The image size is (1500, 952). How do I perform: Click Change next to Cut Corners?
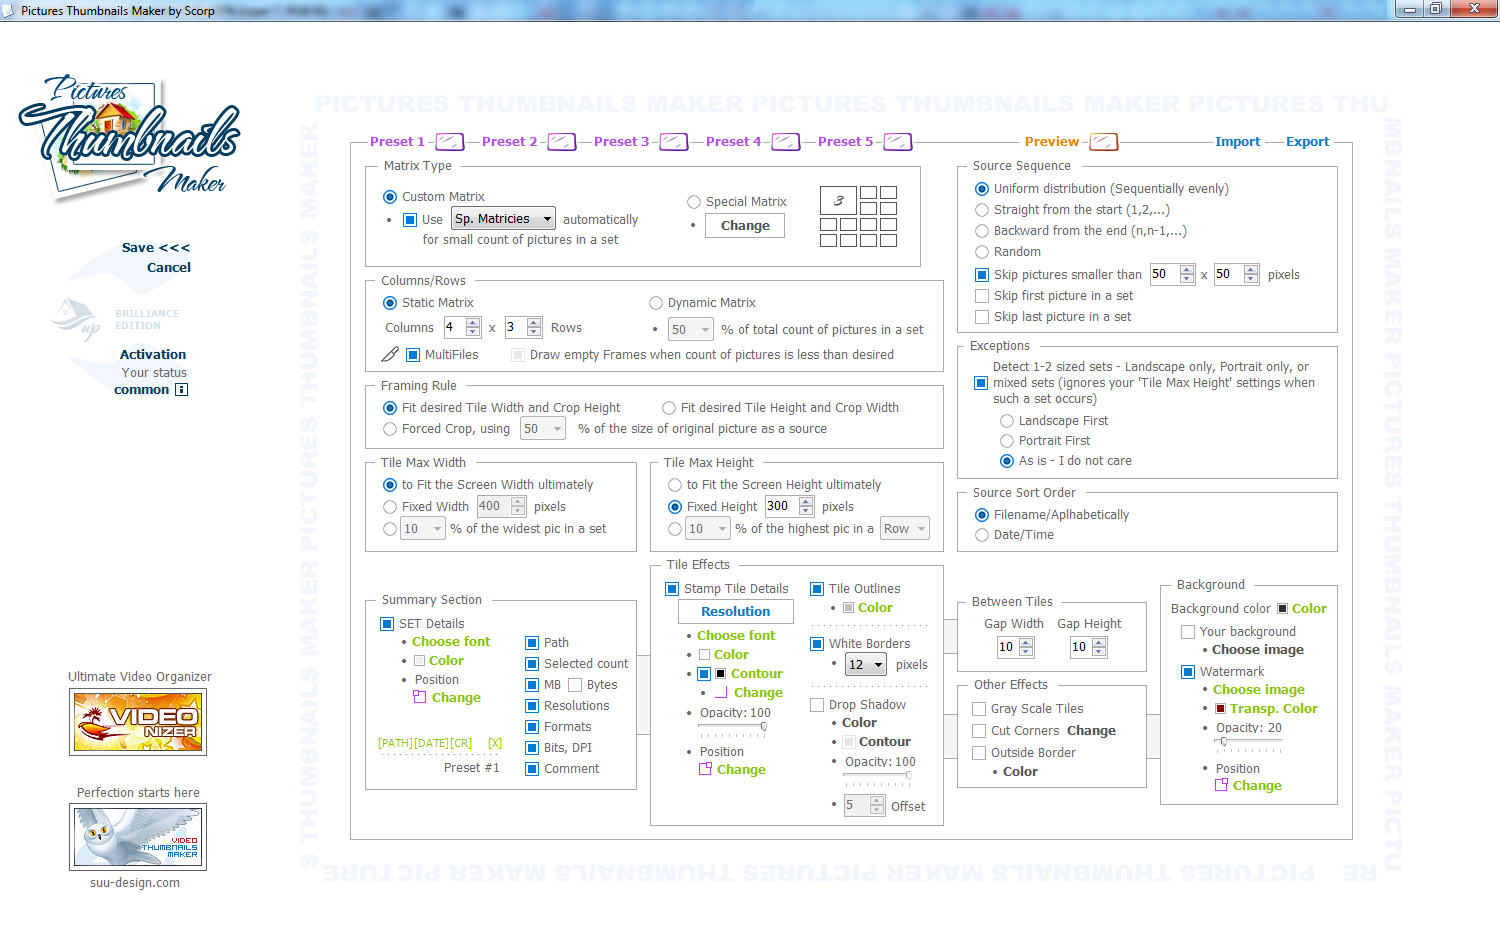click(x=1091, y=731)
